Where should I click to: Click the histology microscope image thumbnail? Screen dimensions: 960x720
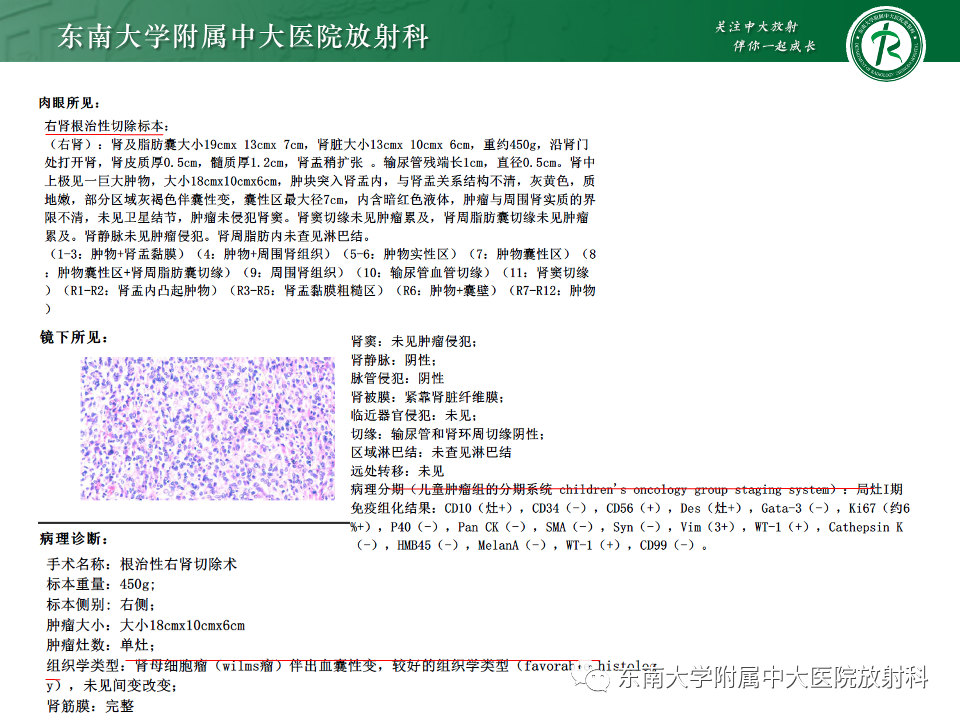(x=208, y=429)
